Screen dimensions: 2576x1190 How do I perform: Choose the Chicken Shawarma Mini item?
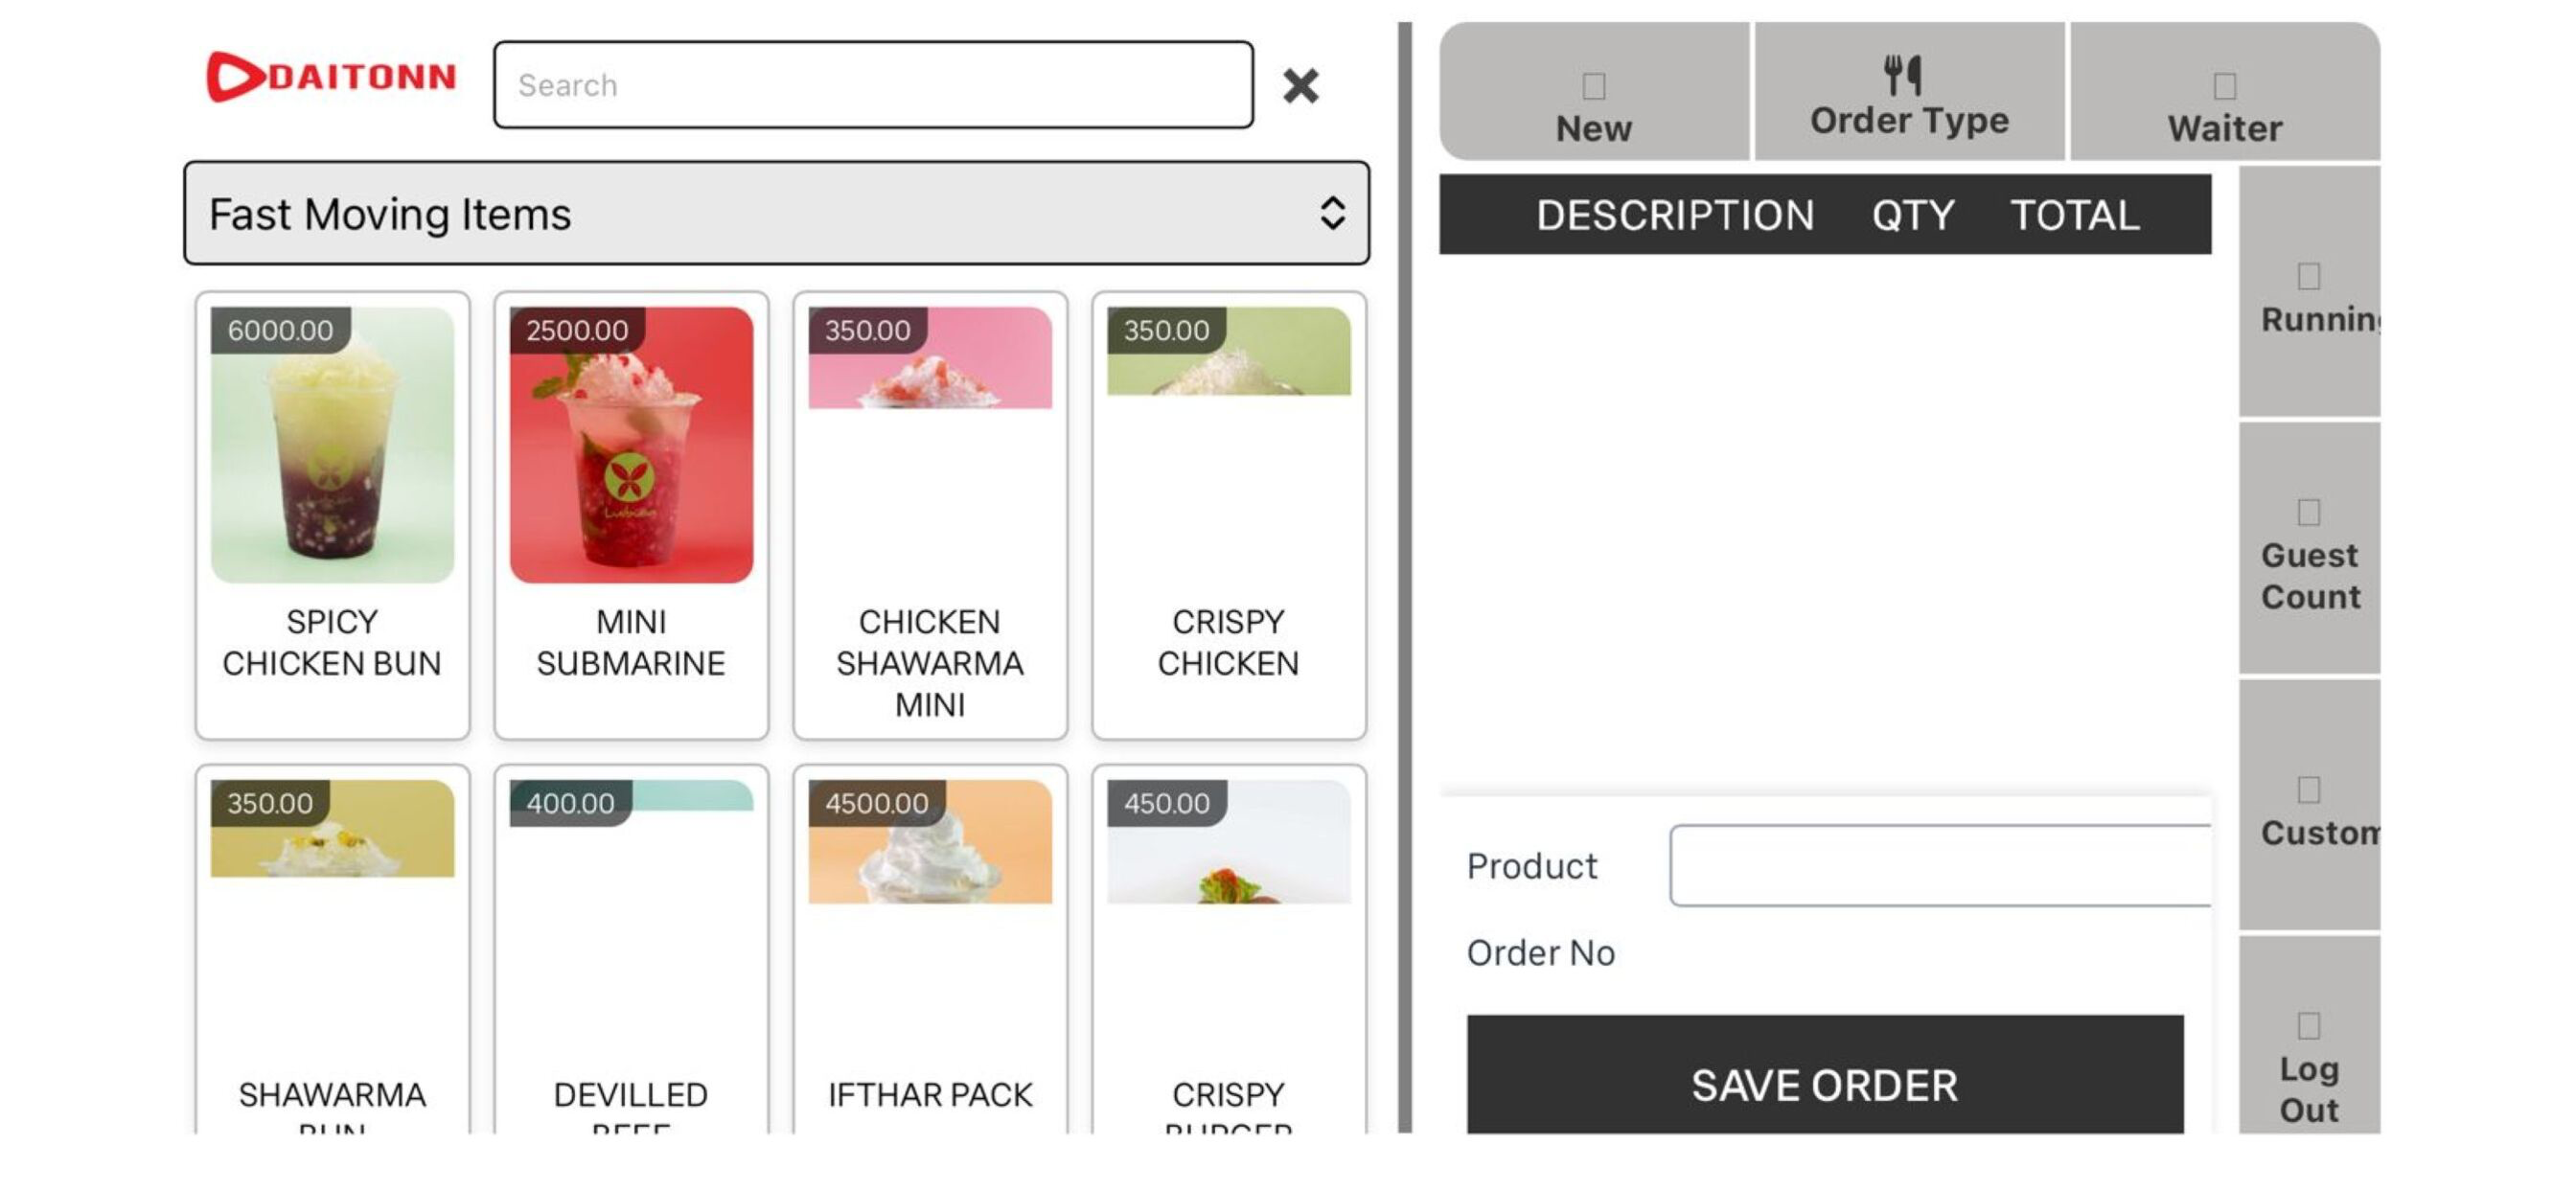[930, 516]
